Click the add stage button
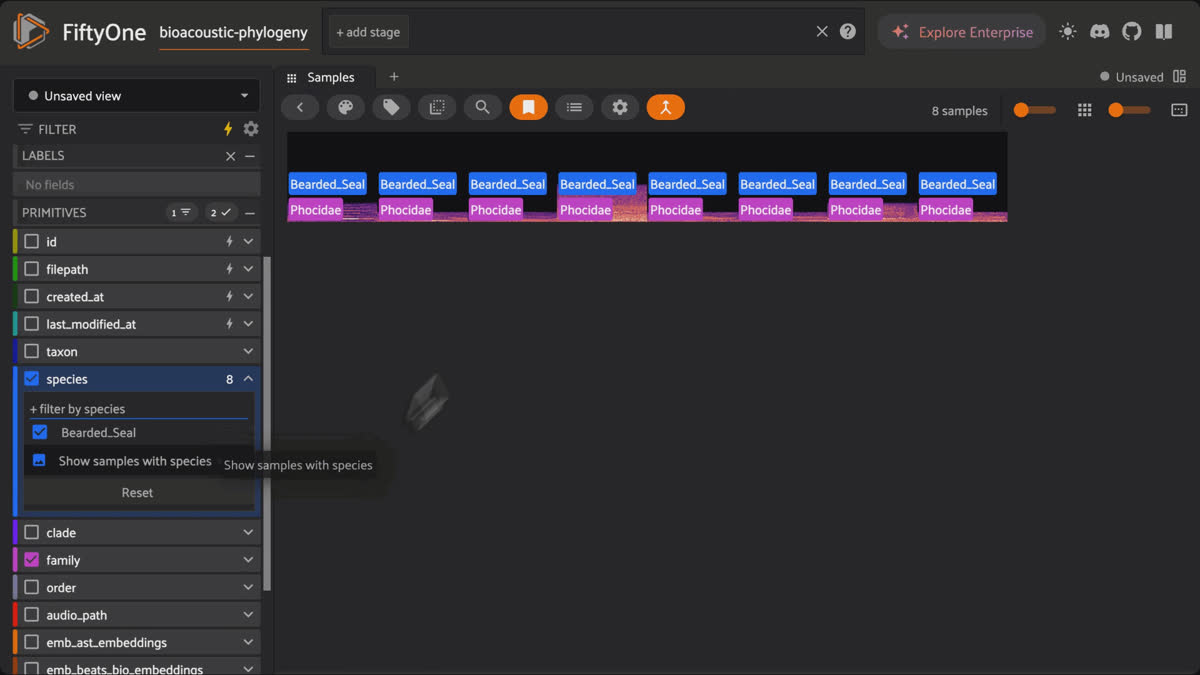This screenshot has height=675, width=1200. pos(368,32)
